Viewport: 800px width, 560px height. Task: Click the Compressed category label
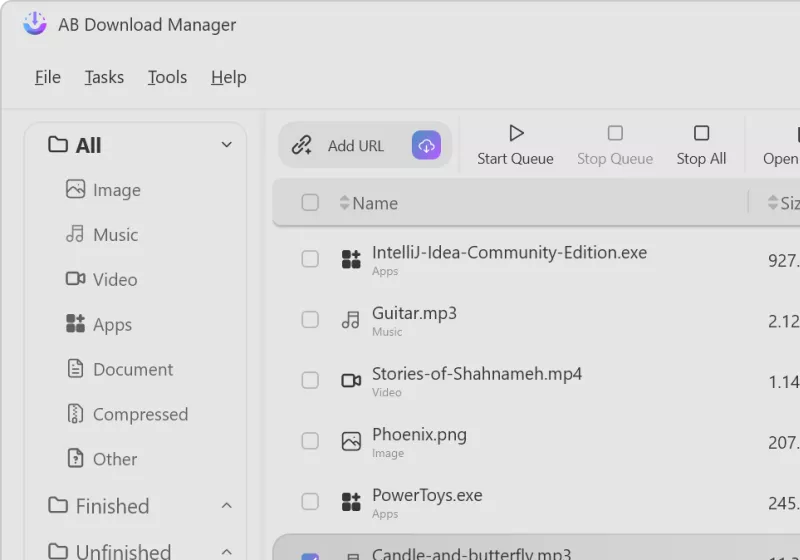pyautogui.click(x=140, y=414)
